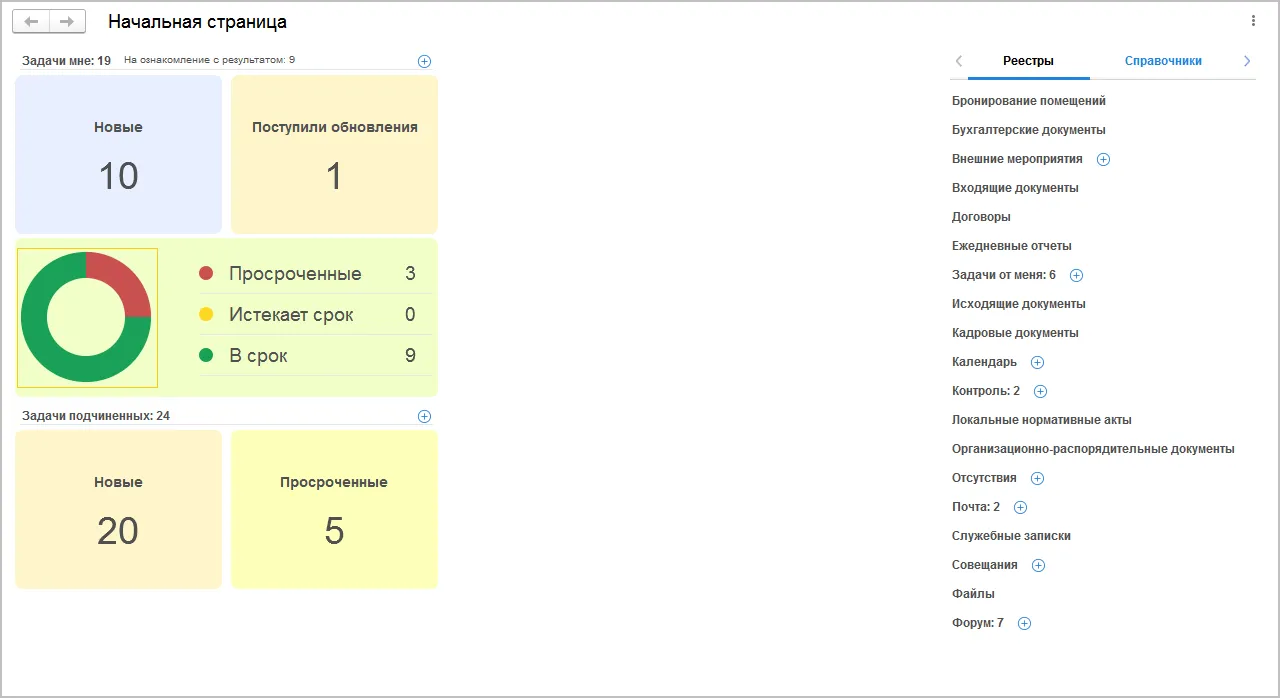Click plus icon next to Отсутствия
1280x698 pixels.
(x=1037, y=478)
